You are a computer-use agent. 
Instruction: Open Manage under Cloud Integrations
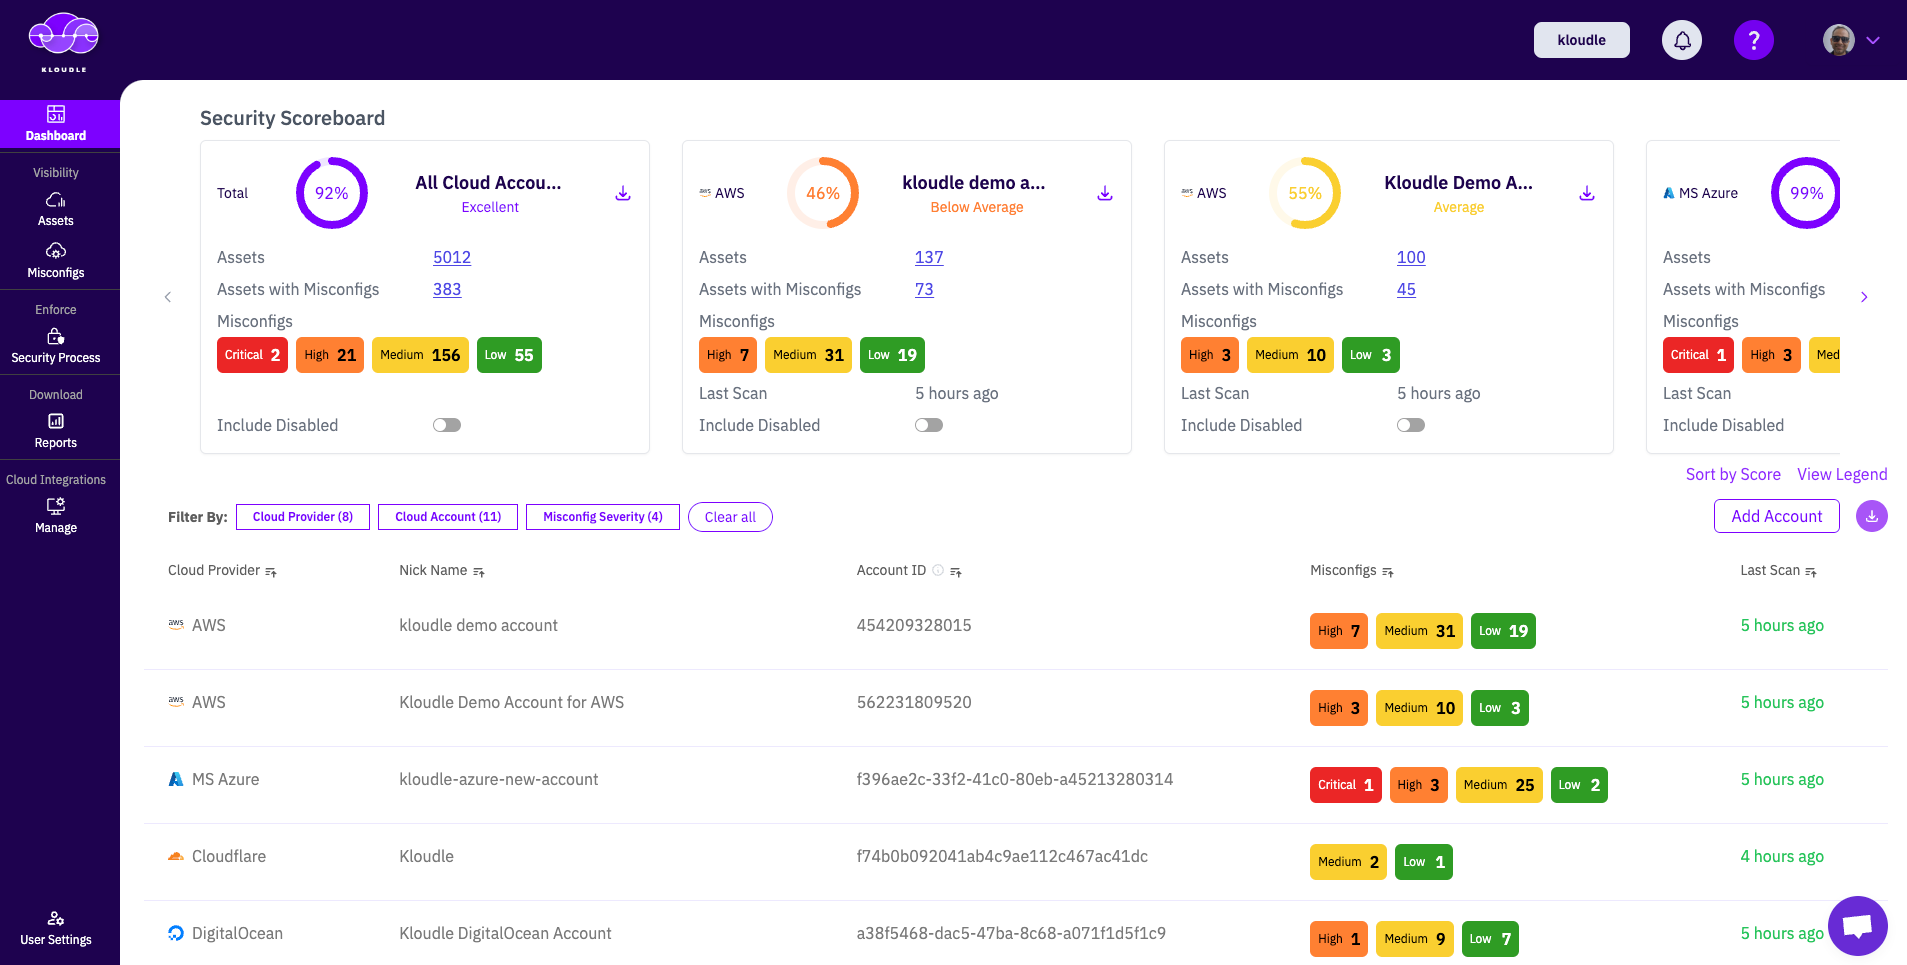point(56,516)
